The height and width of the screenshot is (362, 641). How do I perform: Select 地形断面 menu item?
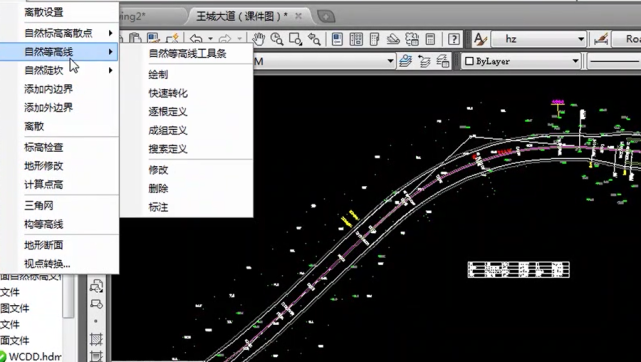click(44, 245)
